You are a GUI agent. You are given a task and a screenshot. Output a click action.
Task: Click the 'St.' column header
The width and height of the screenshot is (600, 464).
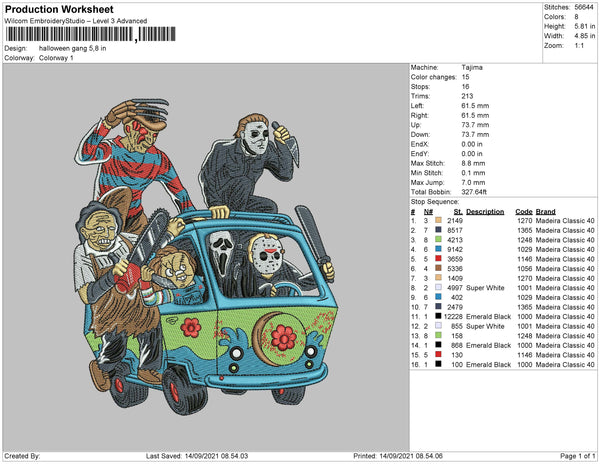(458, 212)
